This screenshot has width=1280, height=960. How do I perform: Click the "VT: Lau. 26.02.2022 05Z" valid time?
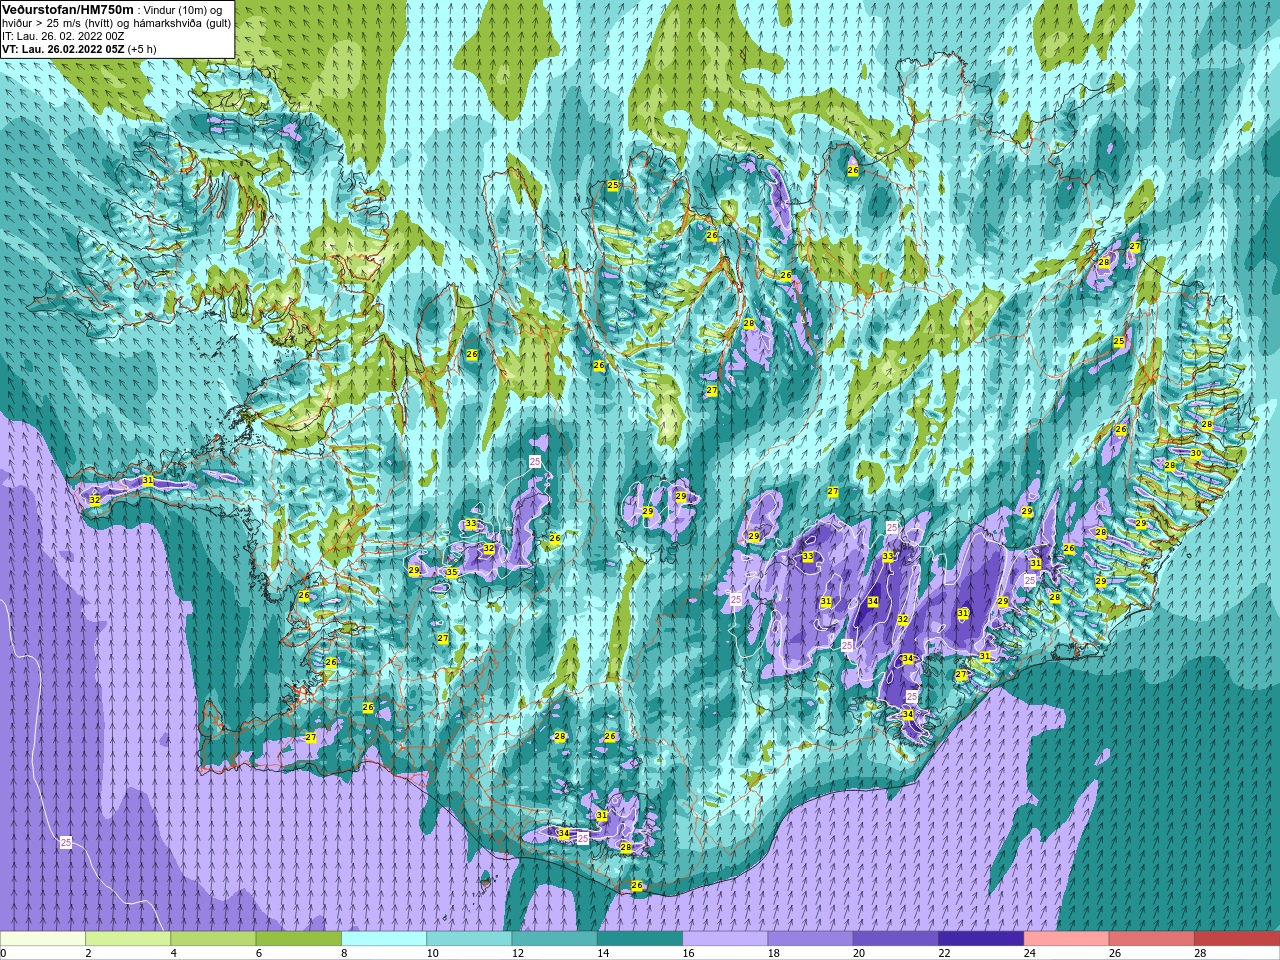click(63, 49)
